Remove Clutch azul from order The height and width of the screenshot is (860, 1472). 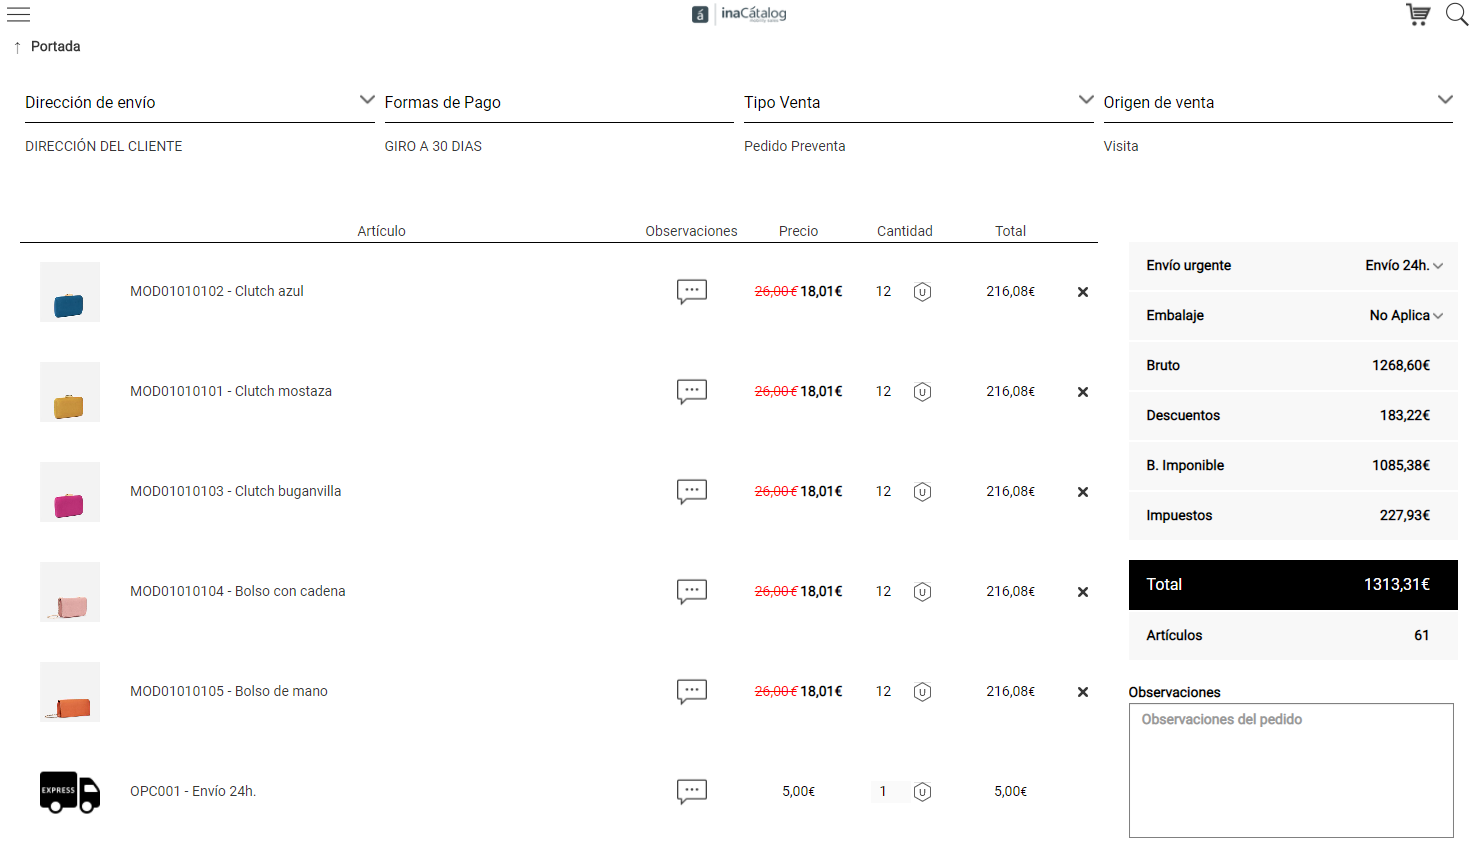click(x=1083, y=292)
